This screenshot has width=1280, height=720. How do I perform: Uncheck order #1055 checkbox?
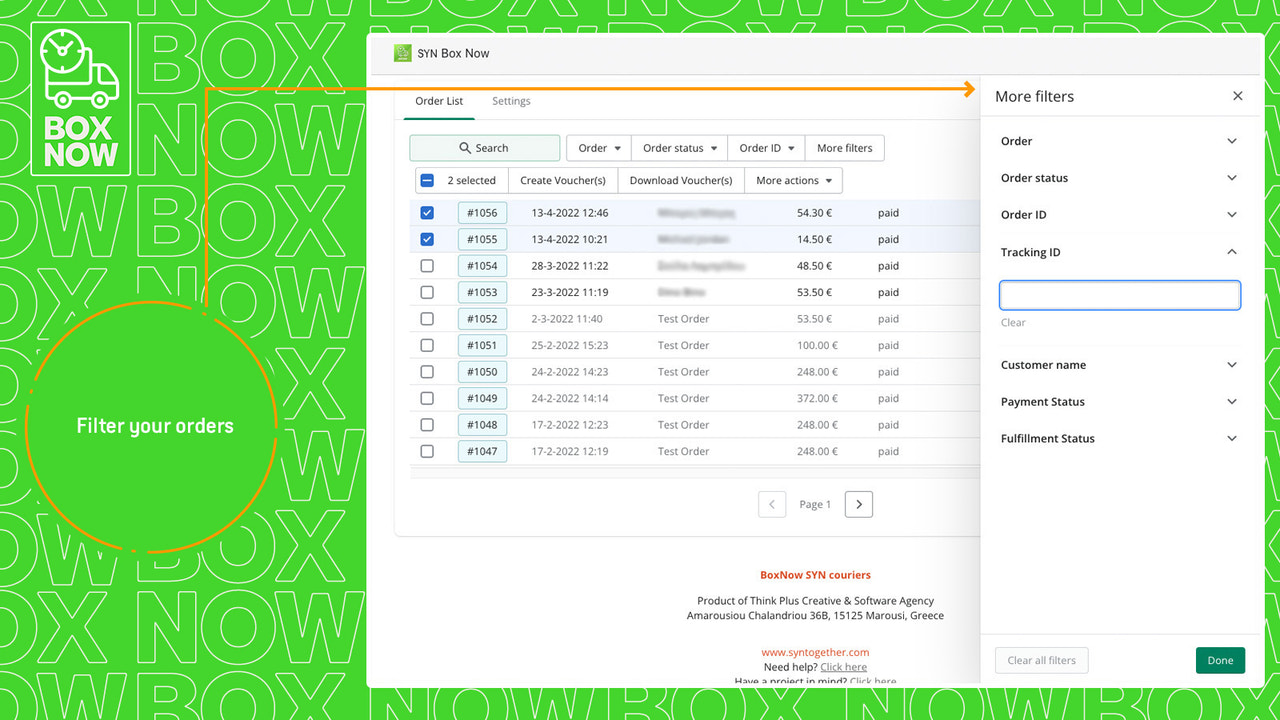pos(427,239)
